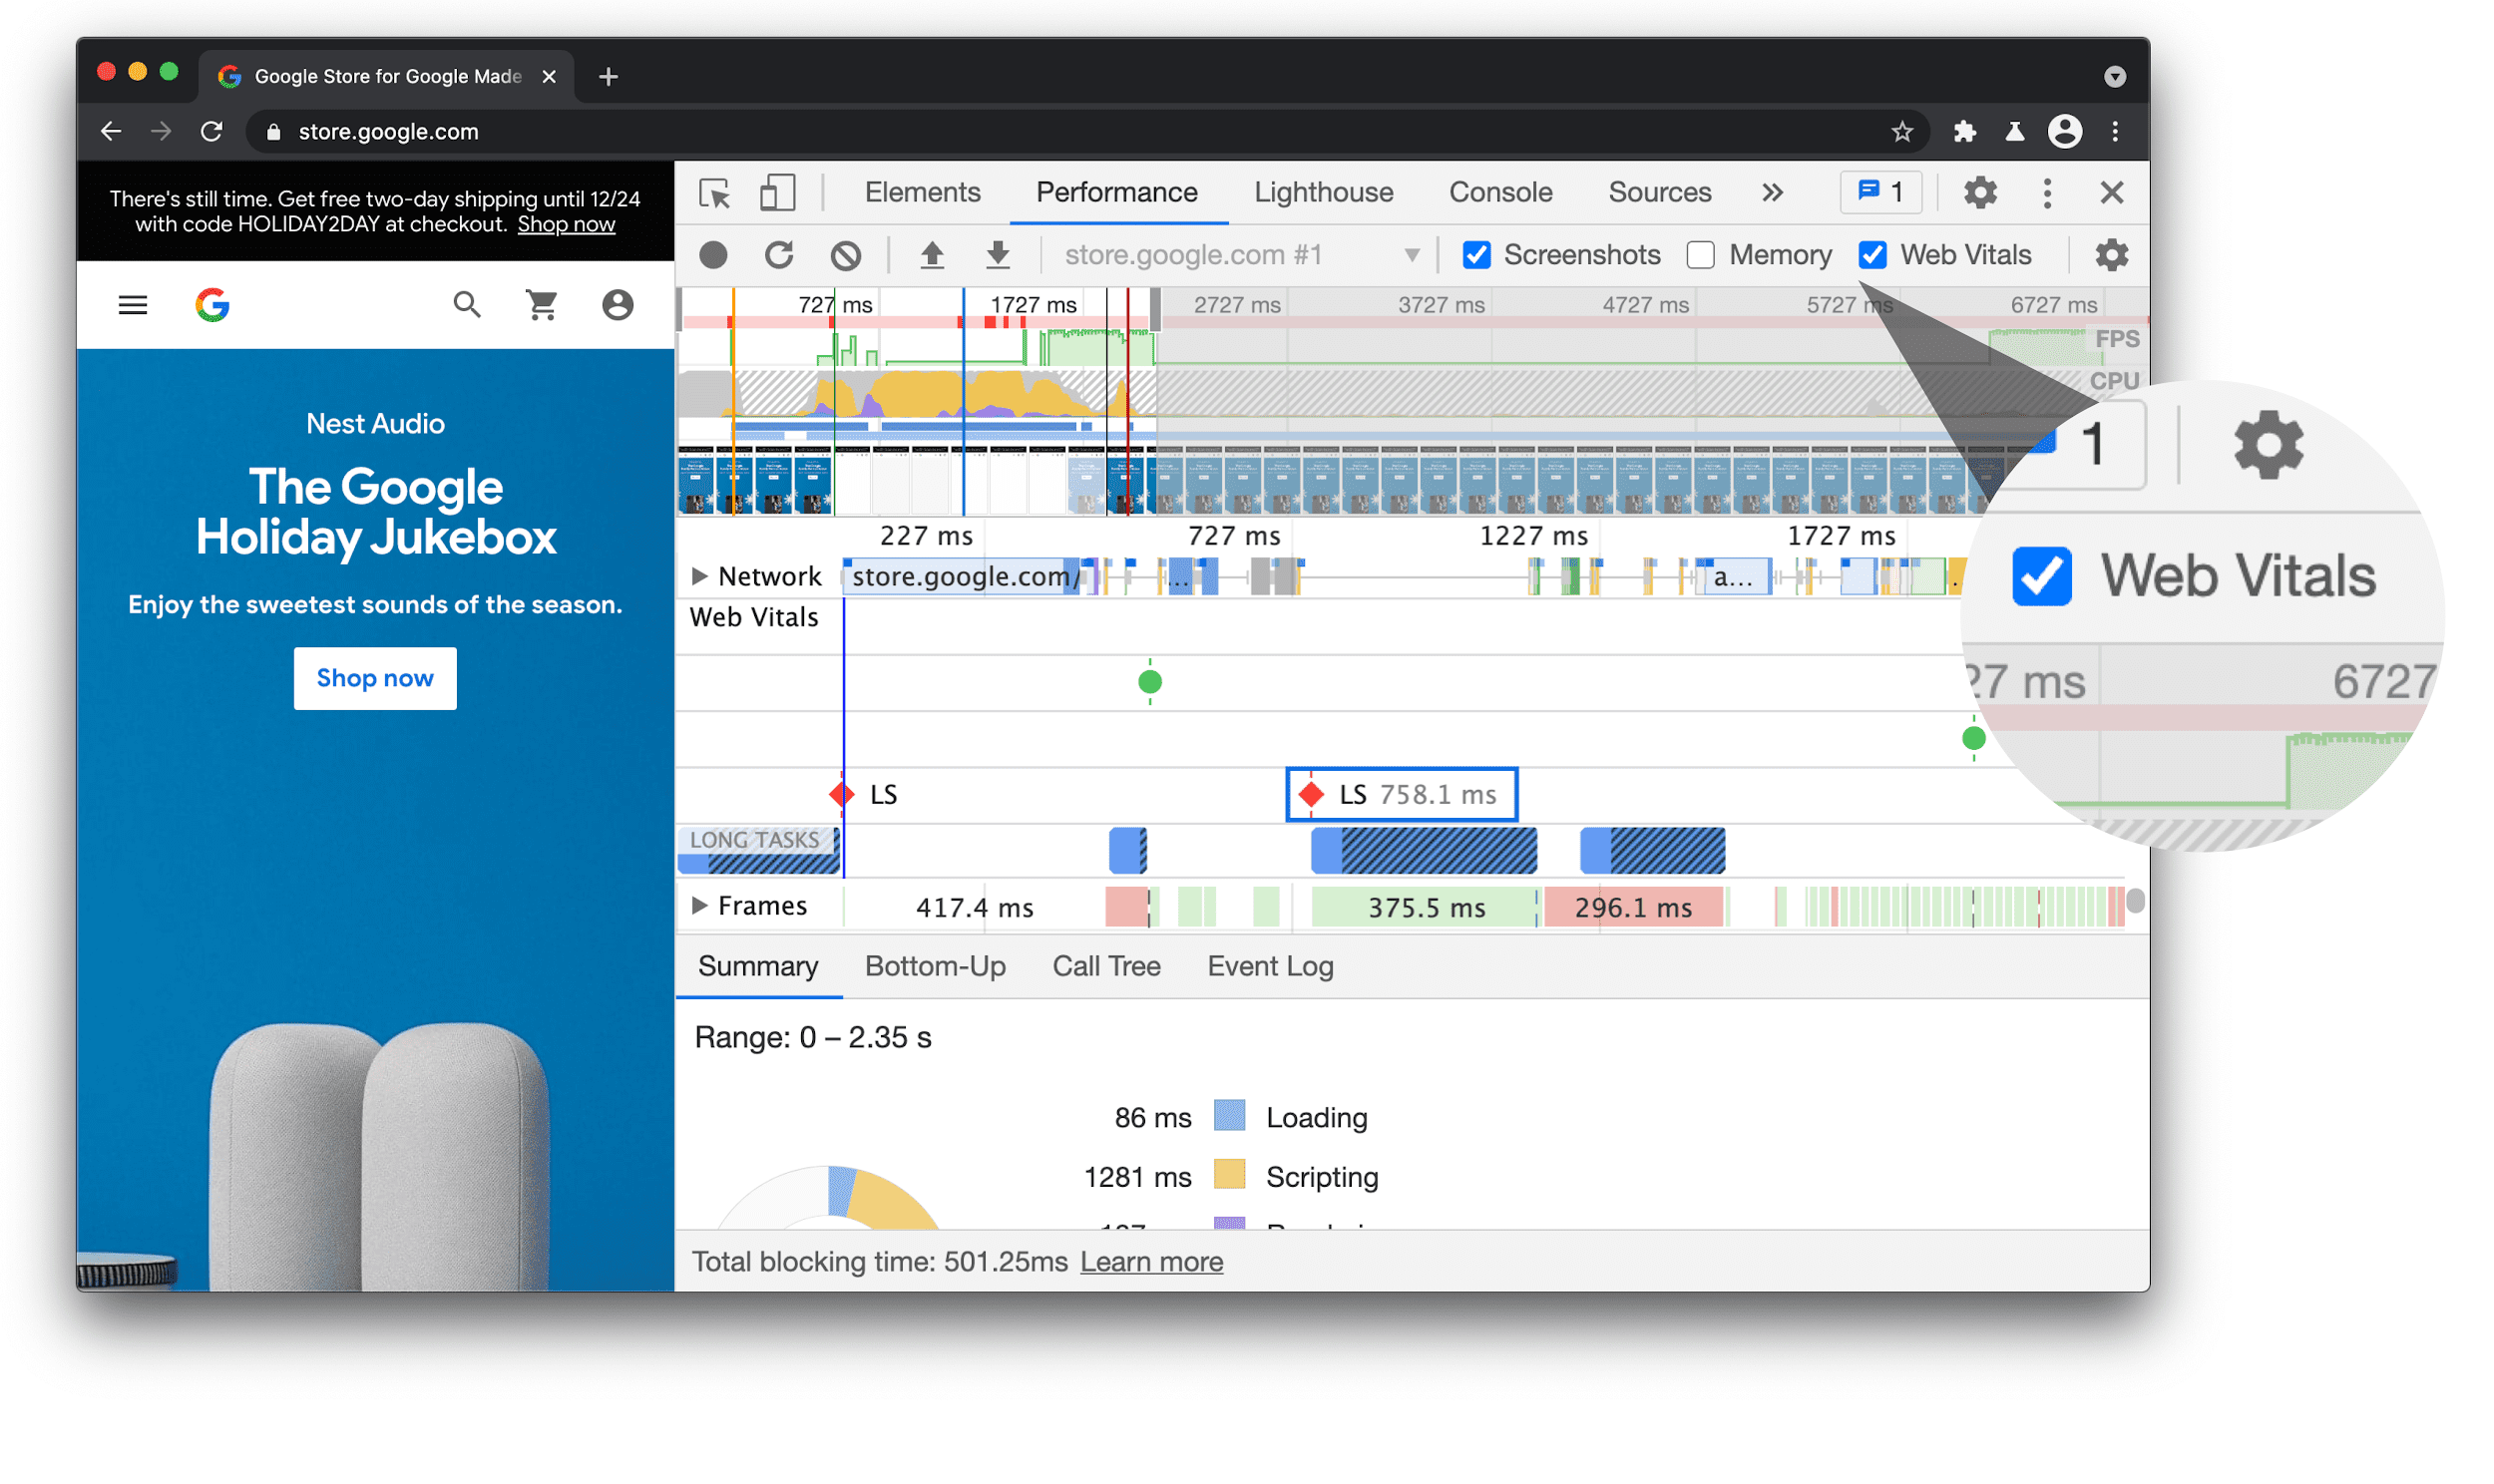Click the Learn more link

pos(1150,1262)
